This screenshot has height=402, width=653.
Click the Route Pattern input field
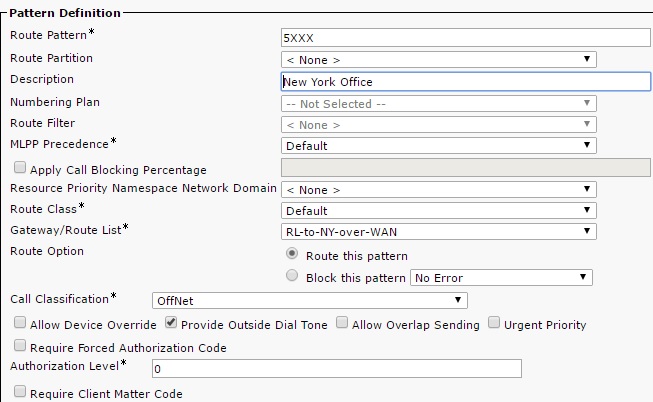[465, 37]
